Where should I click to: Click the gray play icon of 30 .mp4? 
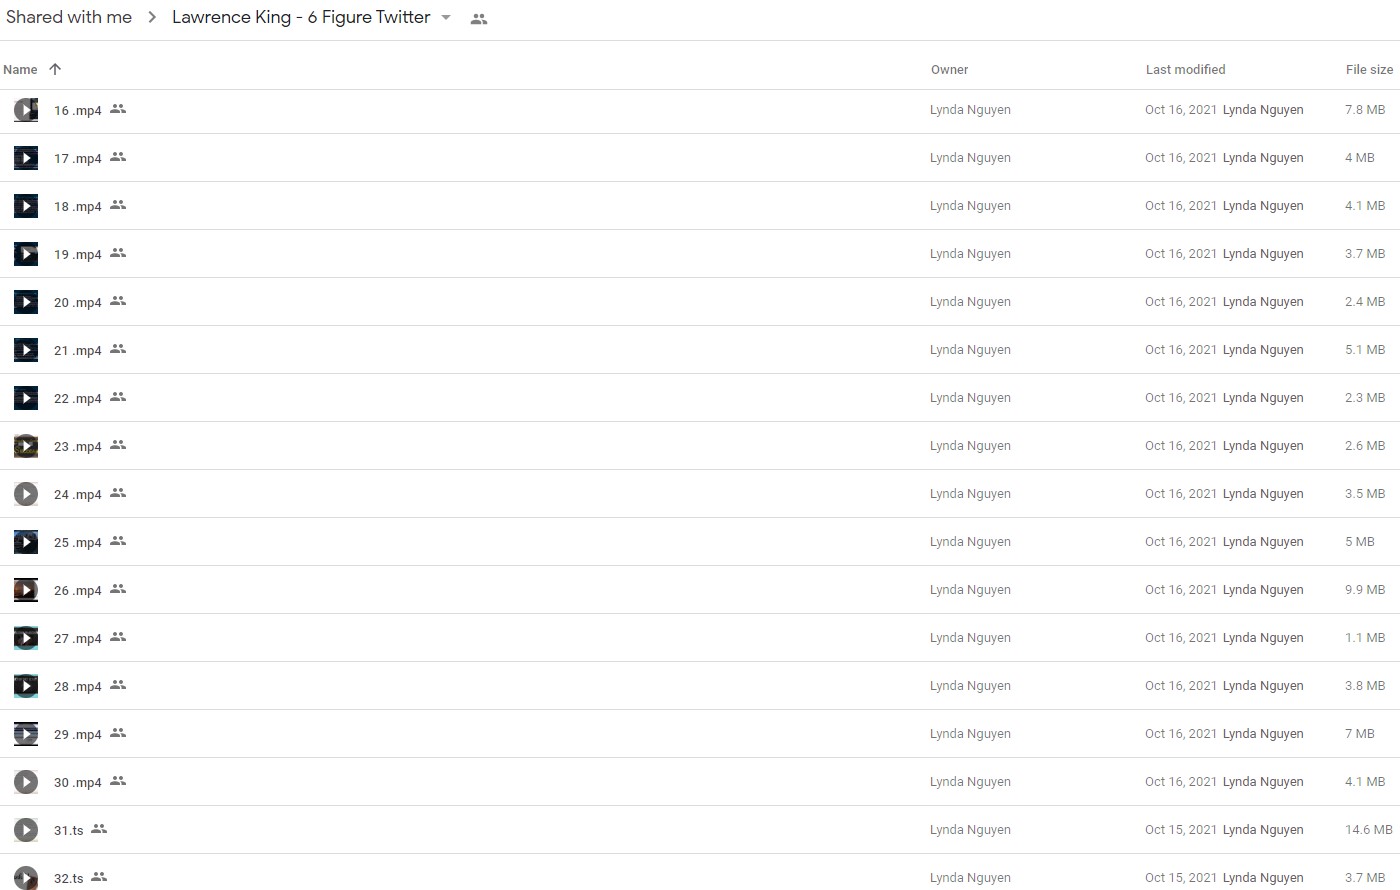coord(26,782)
